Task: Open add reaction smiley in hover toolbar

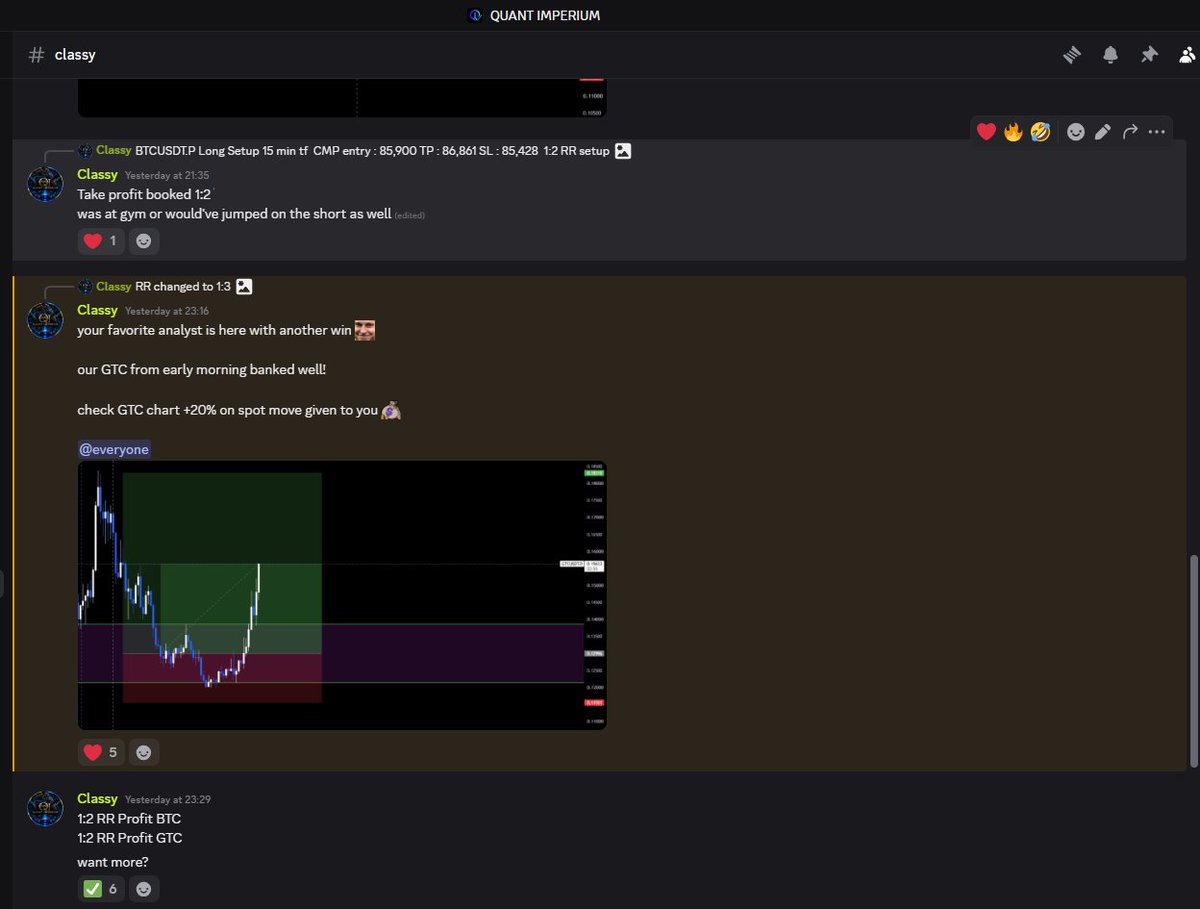Action: (x=1076, y=131)
